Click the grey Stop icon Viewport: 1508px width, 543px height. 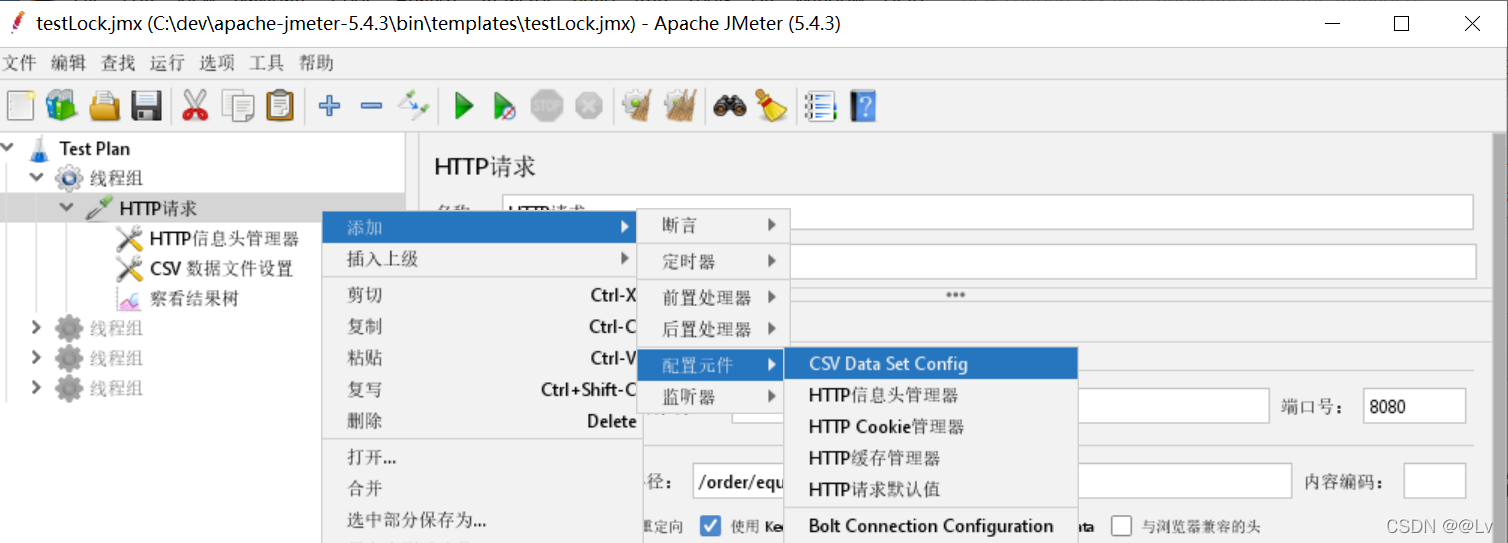(x=547, y=105)
